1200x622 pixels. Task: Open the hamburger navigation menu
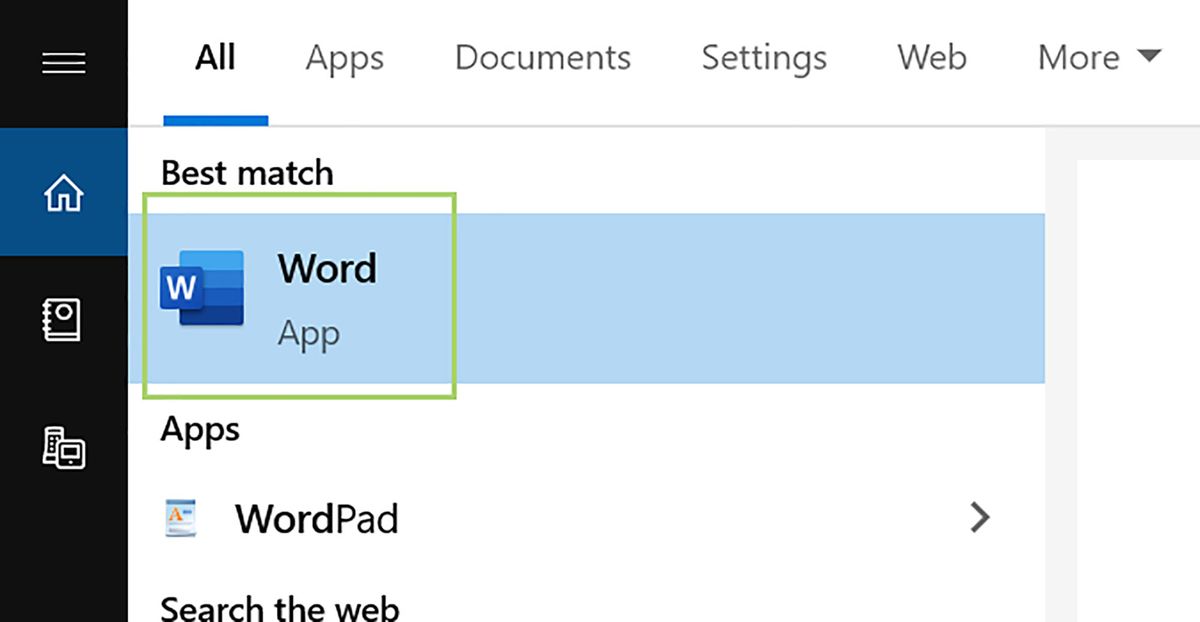pos(64,62)
